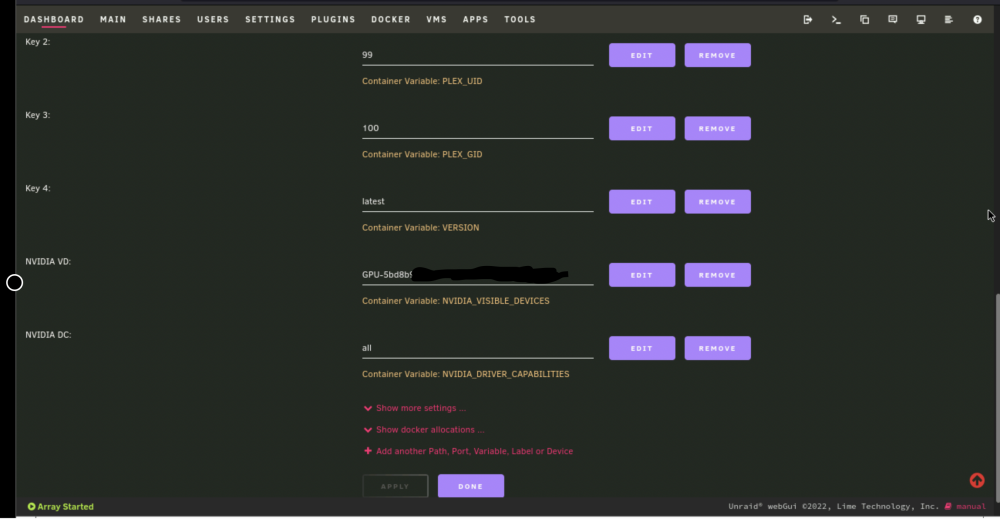This screenshot has height=522, width=1000.
Task: Click the Unraid webGui copyright text
Action: [x=834, y=507]
